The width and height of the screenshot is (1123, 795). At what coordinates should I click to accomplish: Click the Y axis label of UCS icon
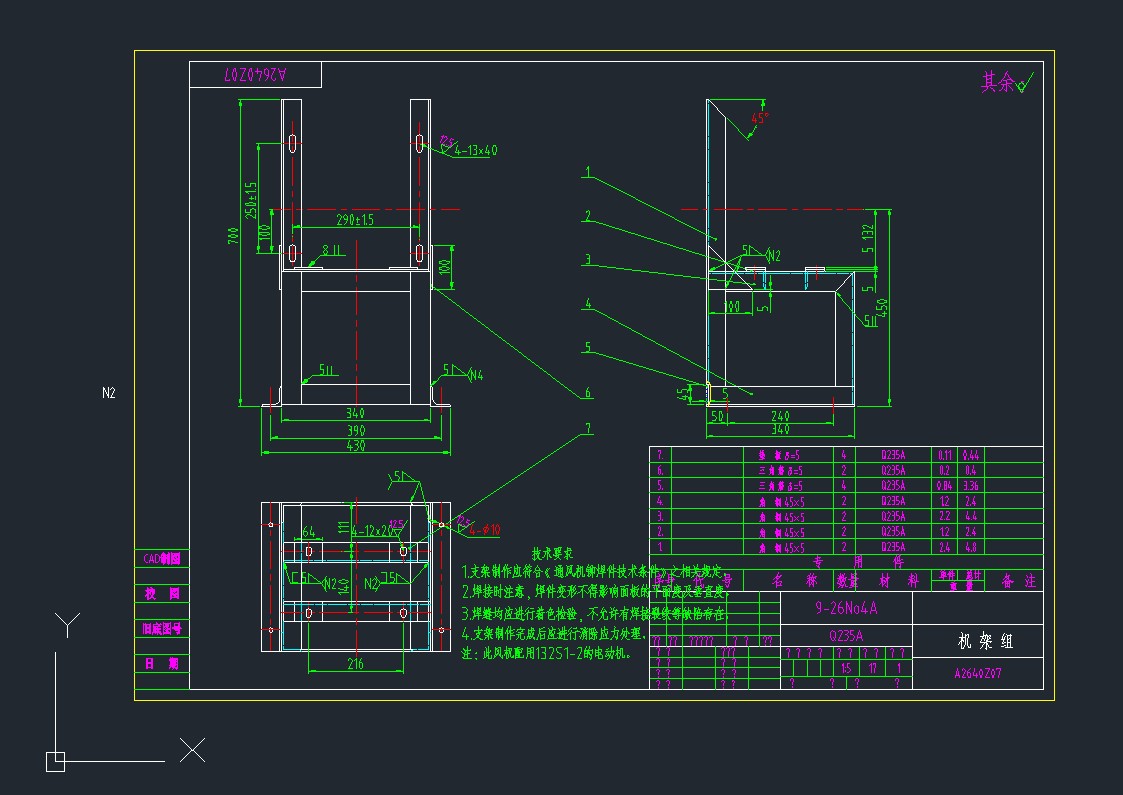pyautogui.click(x=66, y=624)
